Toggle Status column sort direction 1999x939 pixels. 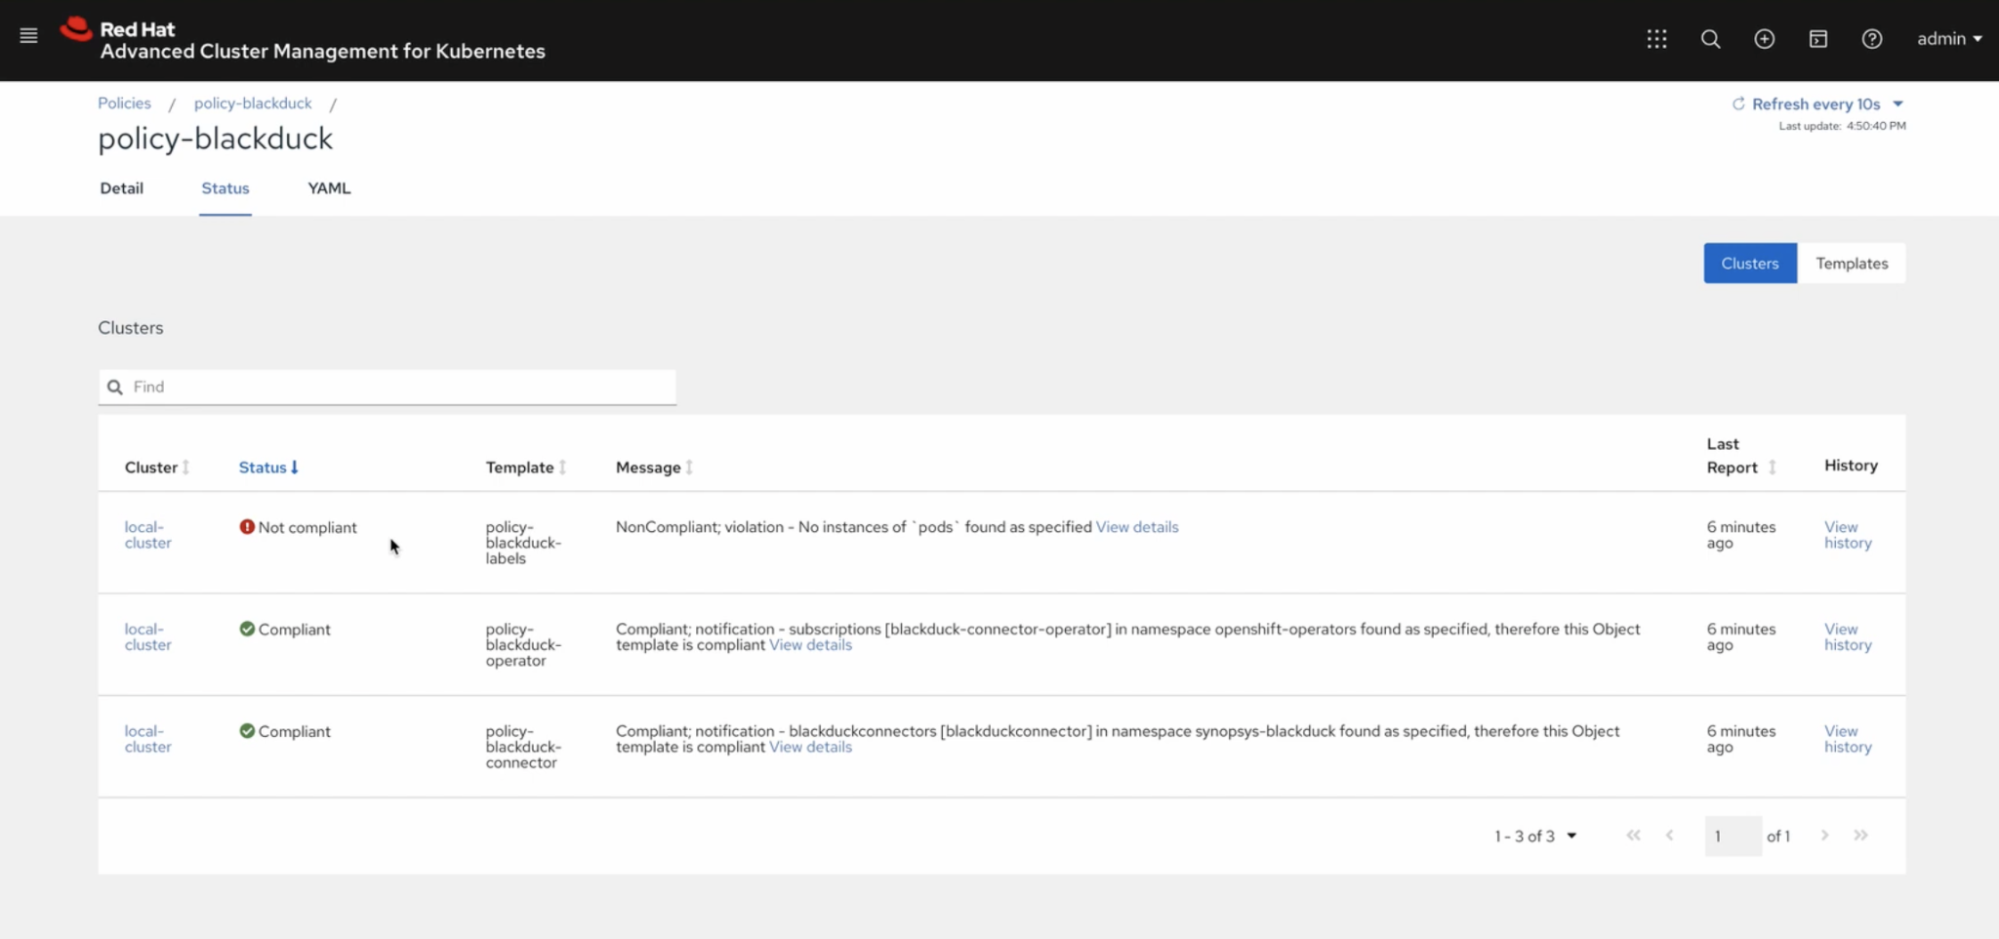click(268, 467)
